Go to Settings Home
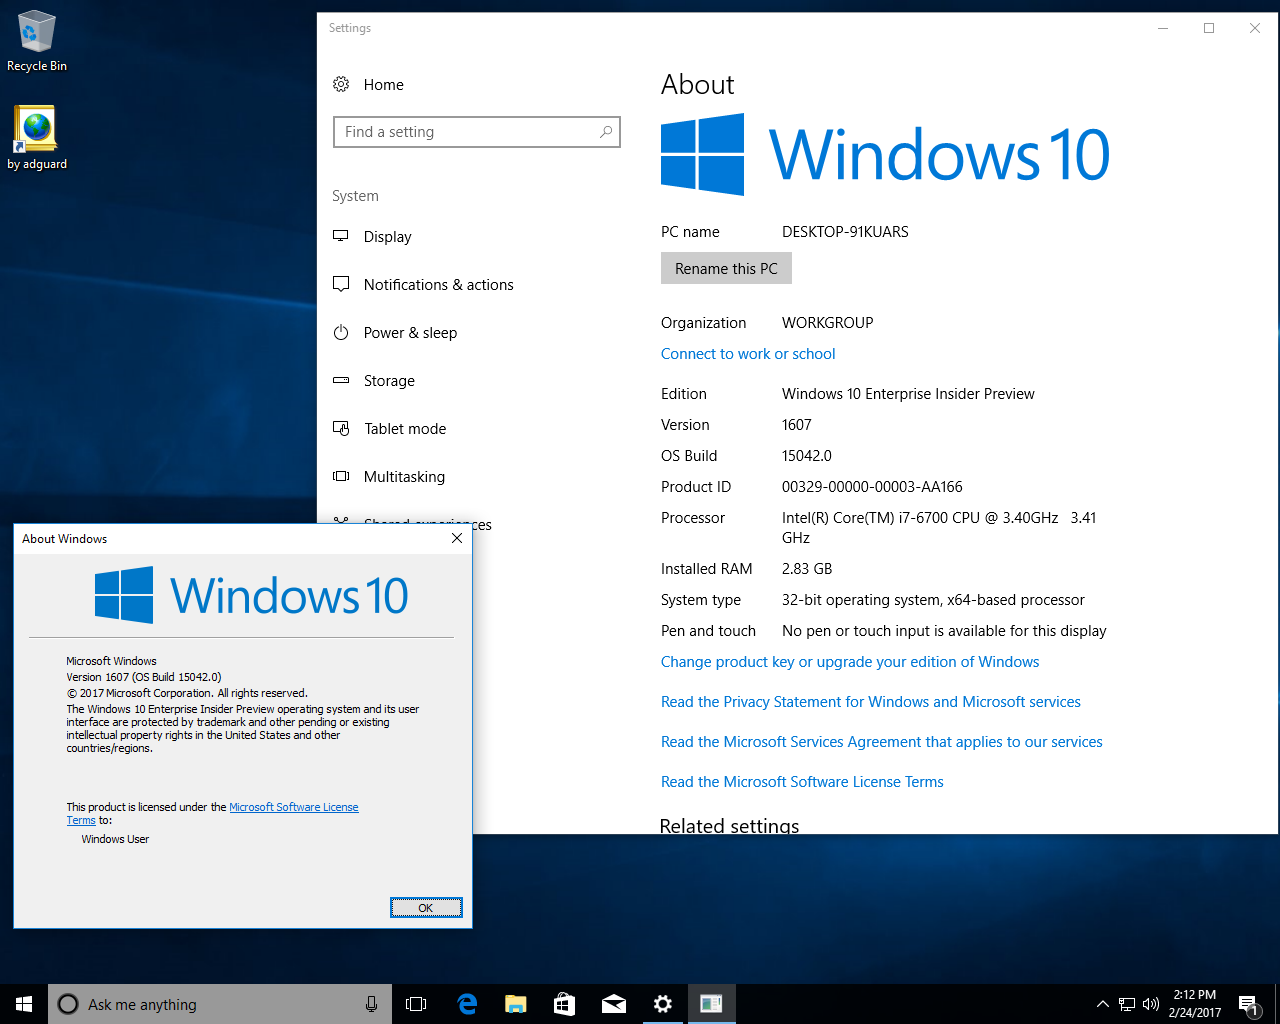This screenshot has width=1280, height=1024. coord(384,84)
